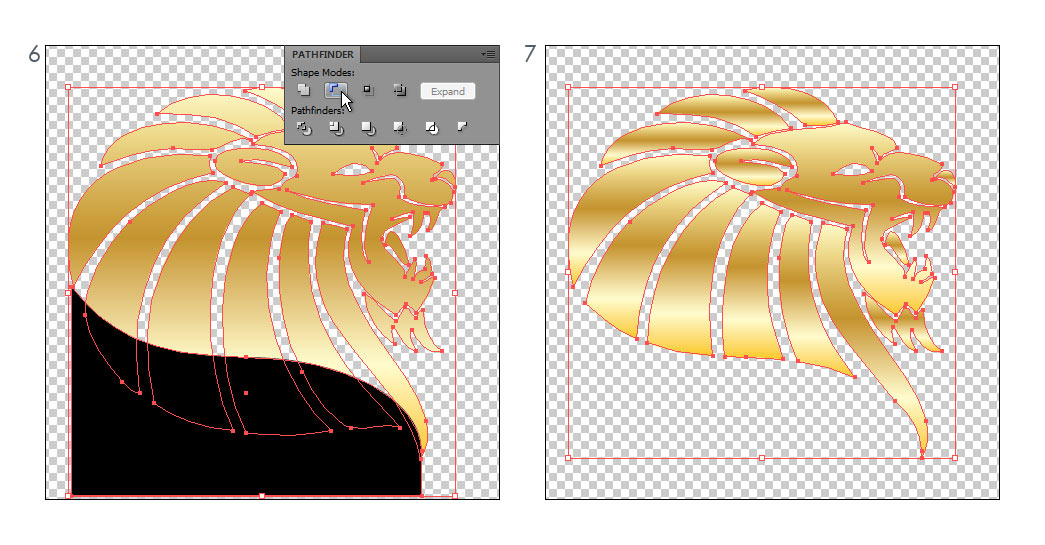
Task: Choose the Exclude shape mode icon
Action: click(x=400, y=90)
